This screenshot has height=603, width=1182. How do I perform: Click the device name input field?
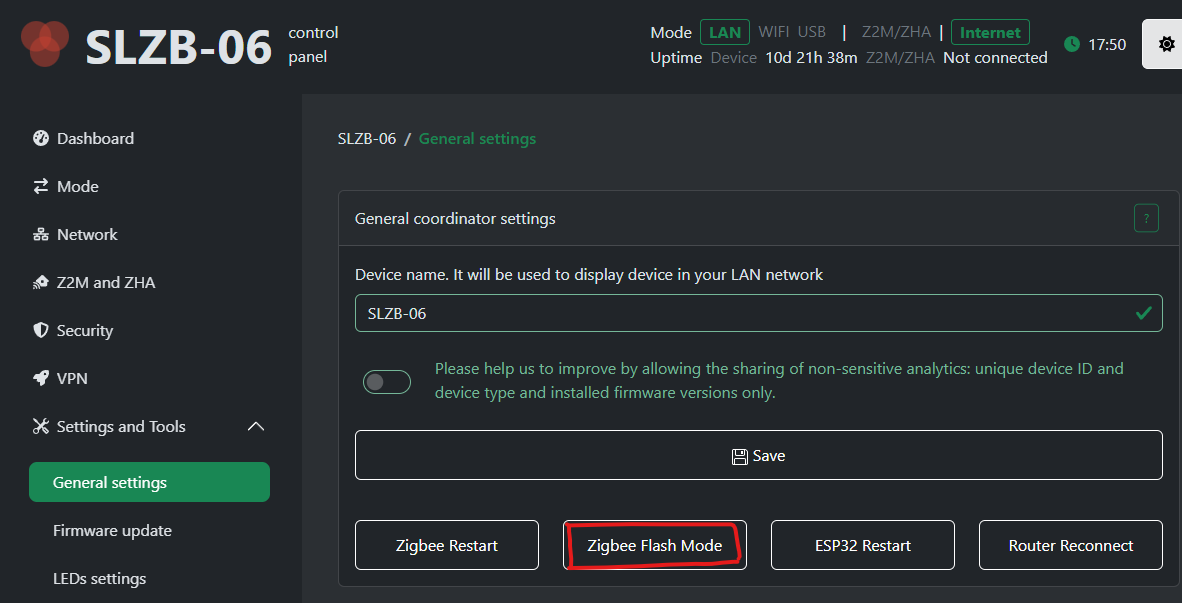(x=758, y=312)
